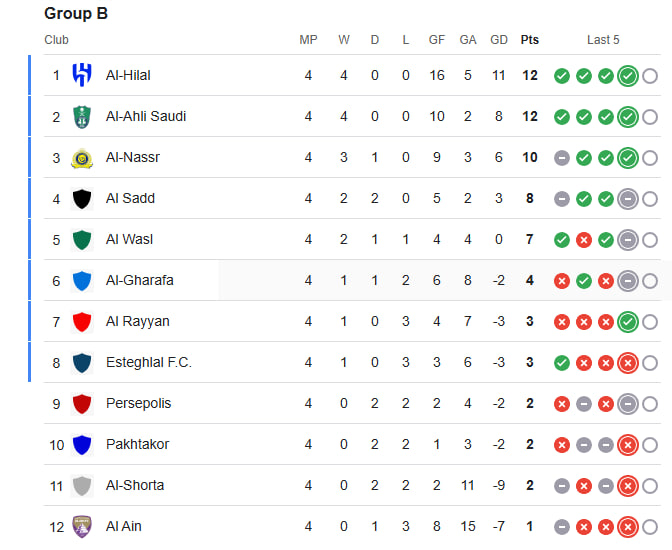Open the Al-Hilal team name link
The height and width of the screenshot is (550, 672).
pos(128,75)
